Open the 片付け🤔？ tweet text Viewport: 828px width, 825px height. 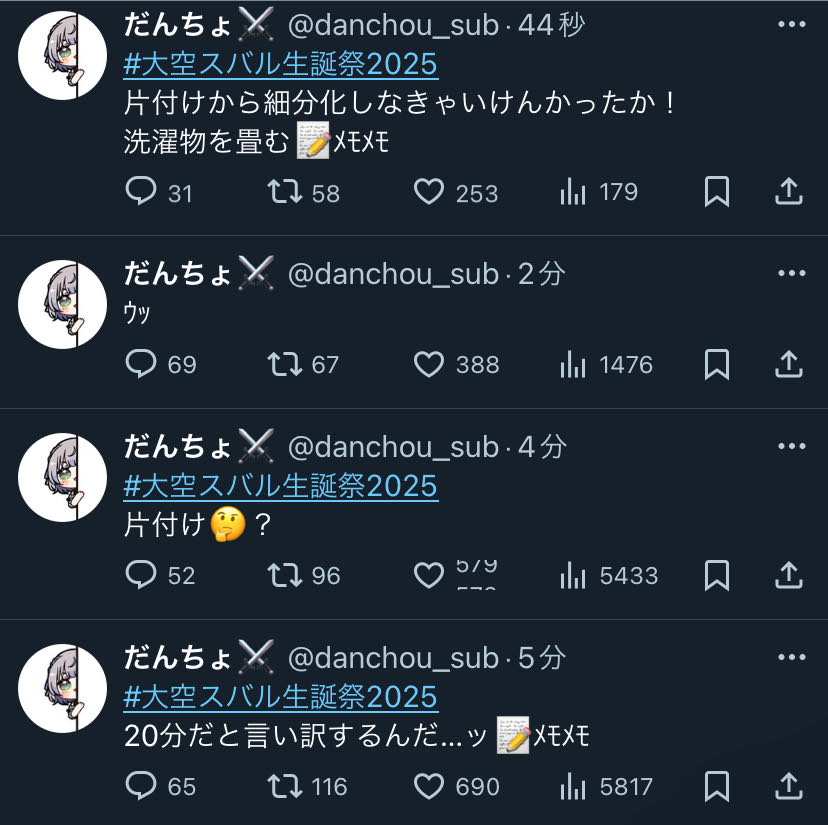click(x=197, y=525)
